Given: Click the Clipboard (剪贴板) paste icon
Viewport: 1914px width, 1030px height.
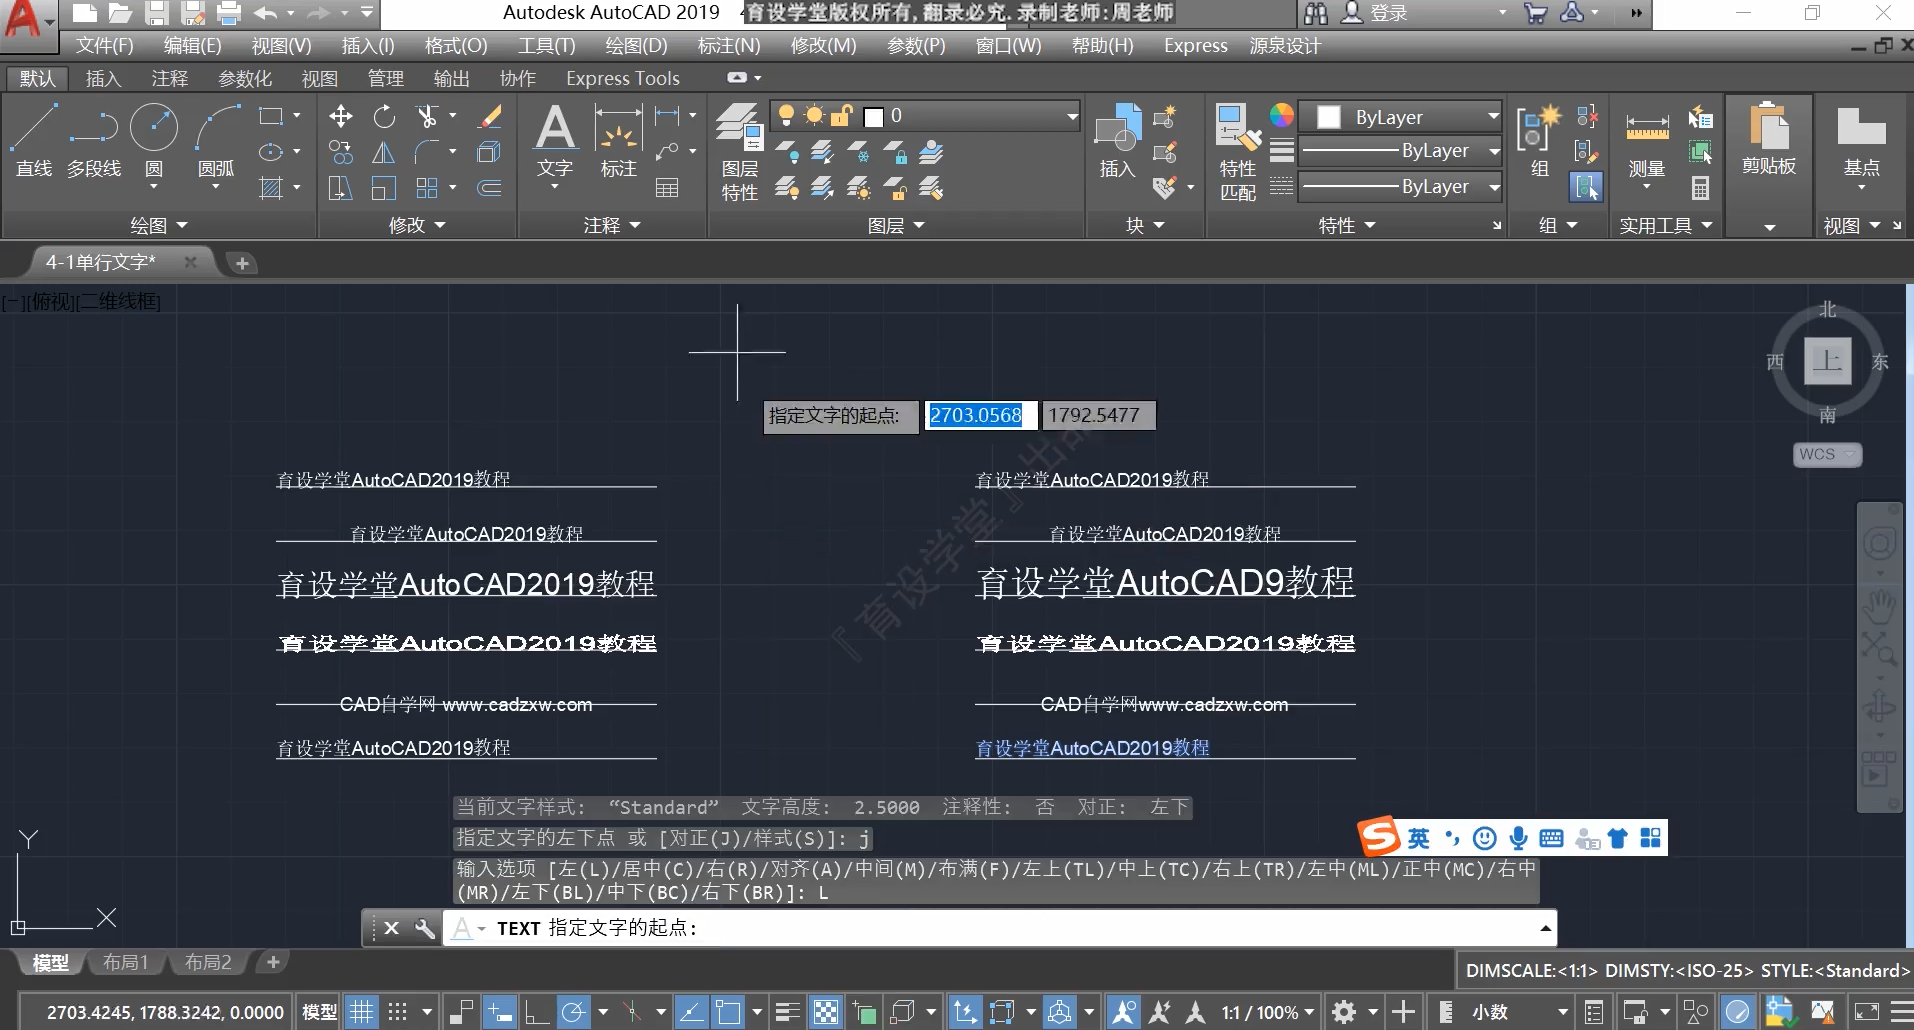Looking at the screenshot, I should (1769, 140).
